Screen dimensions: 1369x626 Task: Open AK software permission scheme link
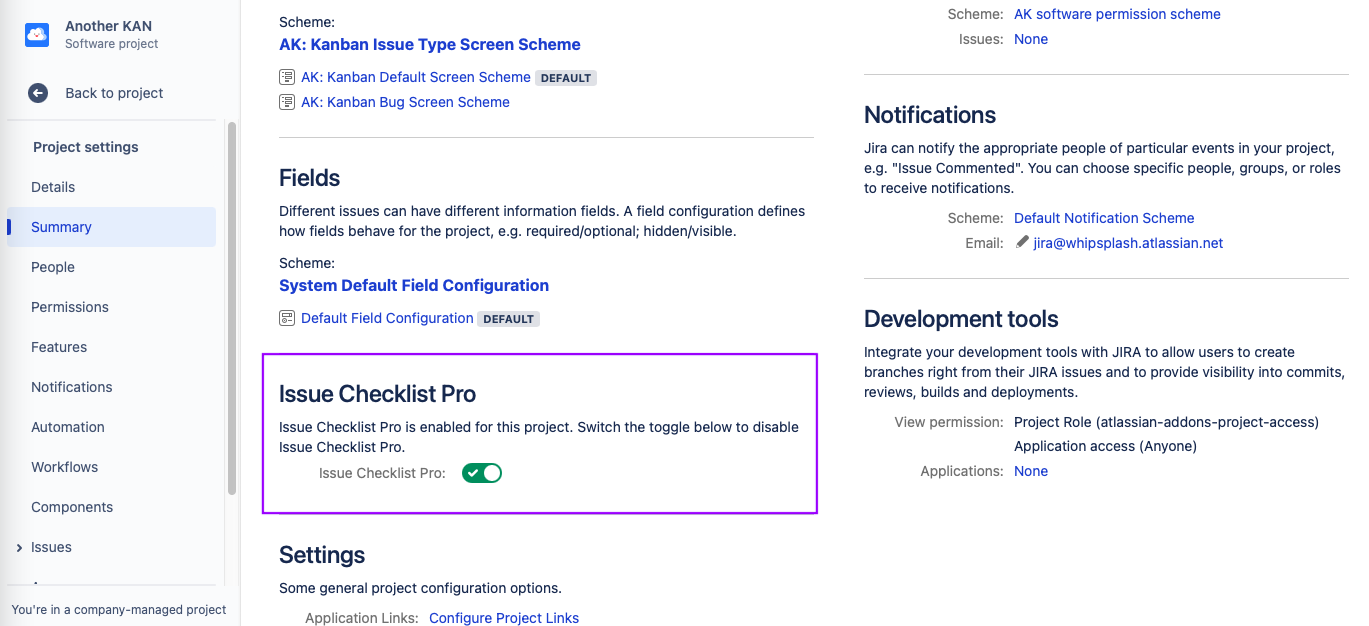click(1116, 14)
